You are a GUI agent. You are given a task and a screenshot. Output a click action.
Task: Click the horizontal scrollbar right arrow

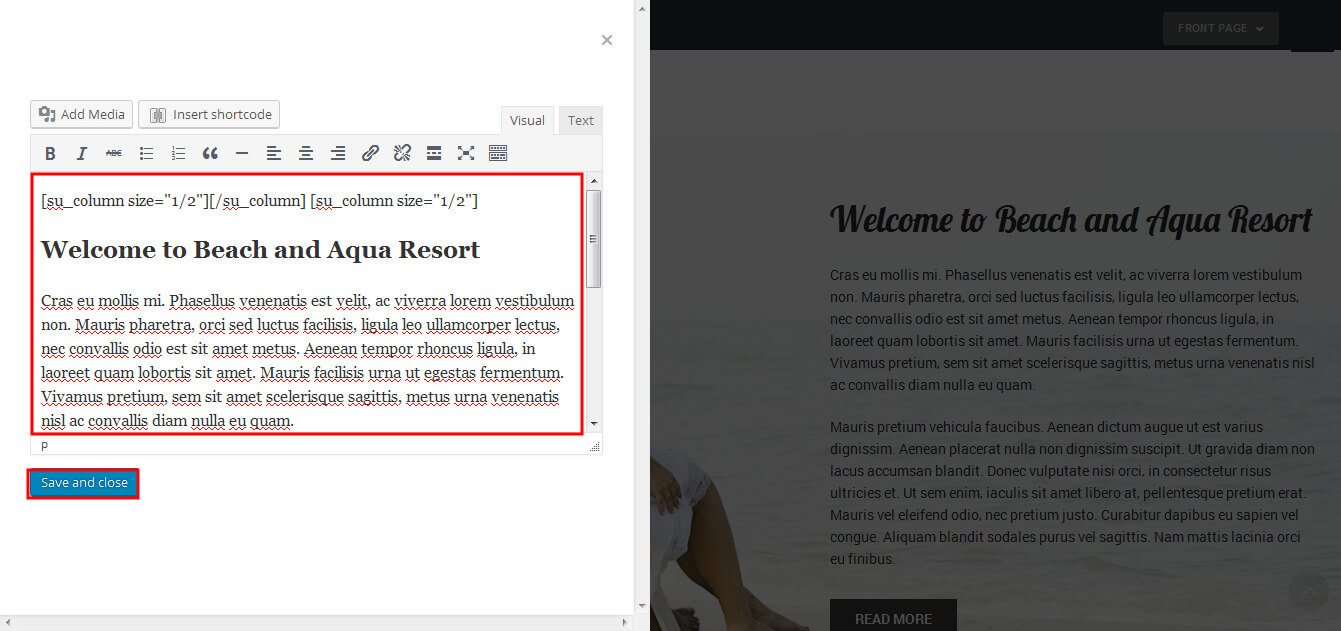click(x=627, y=623)
